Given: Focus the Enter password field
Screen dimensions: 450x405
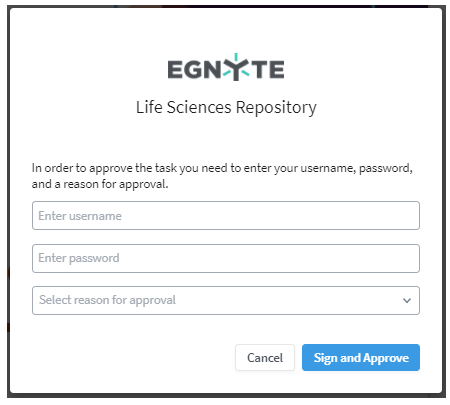Looking at the screenshot, I should pos(226,258).
